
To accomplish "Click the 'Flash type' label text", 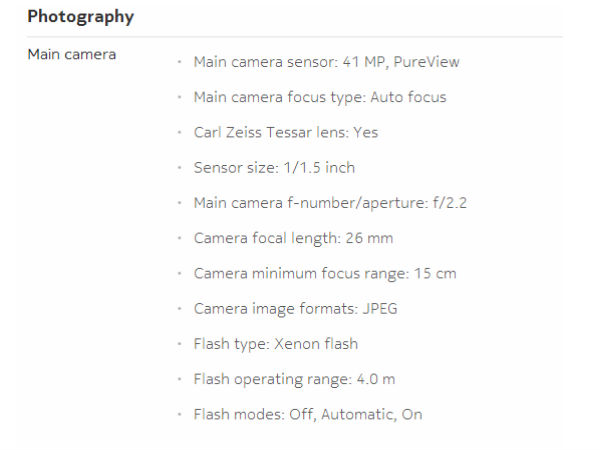I will coord(228,344).
